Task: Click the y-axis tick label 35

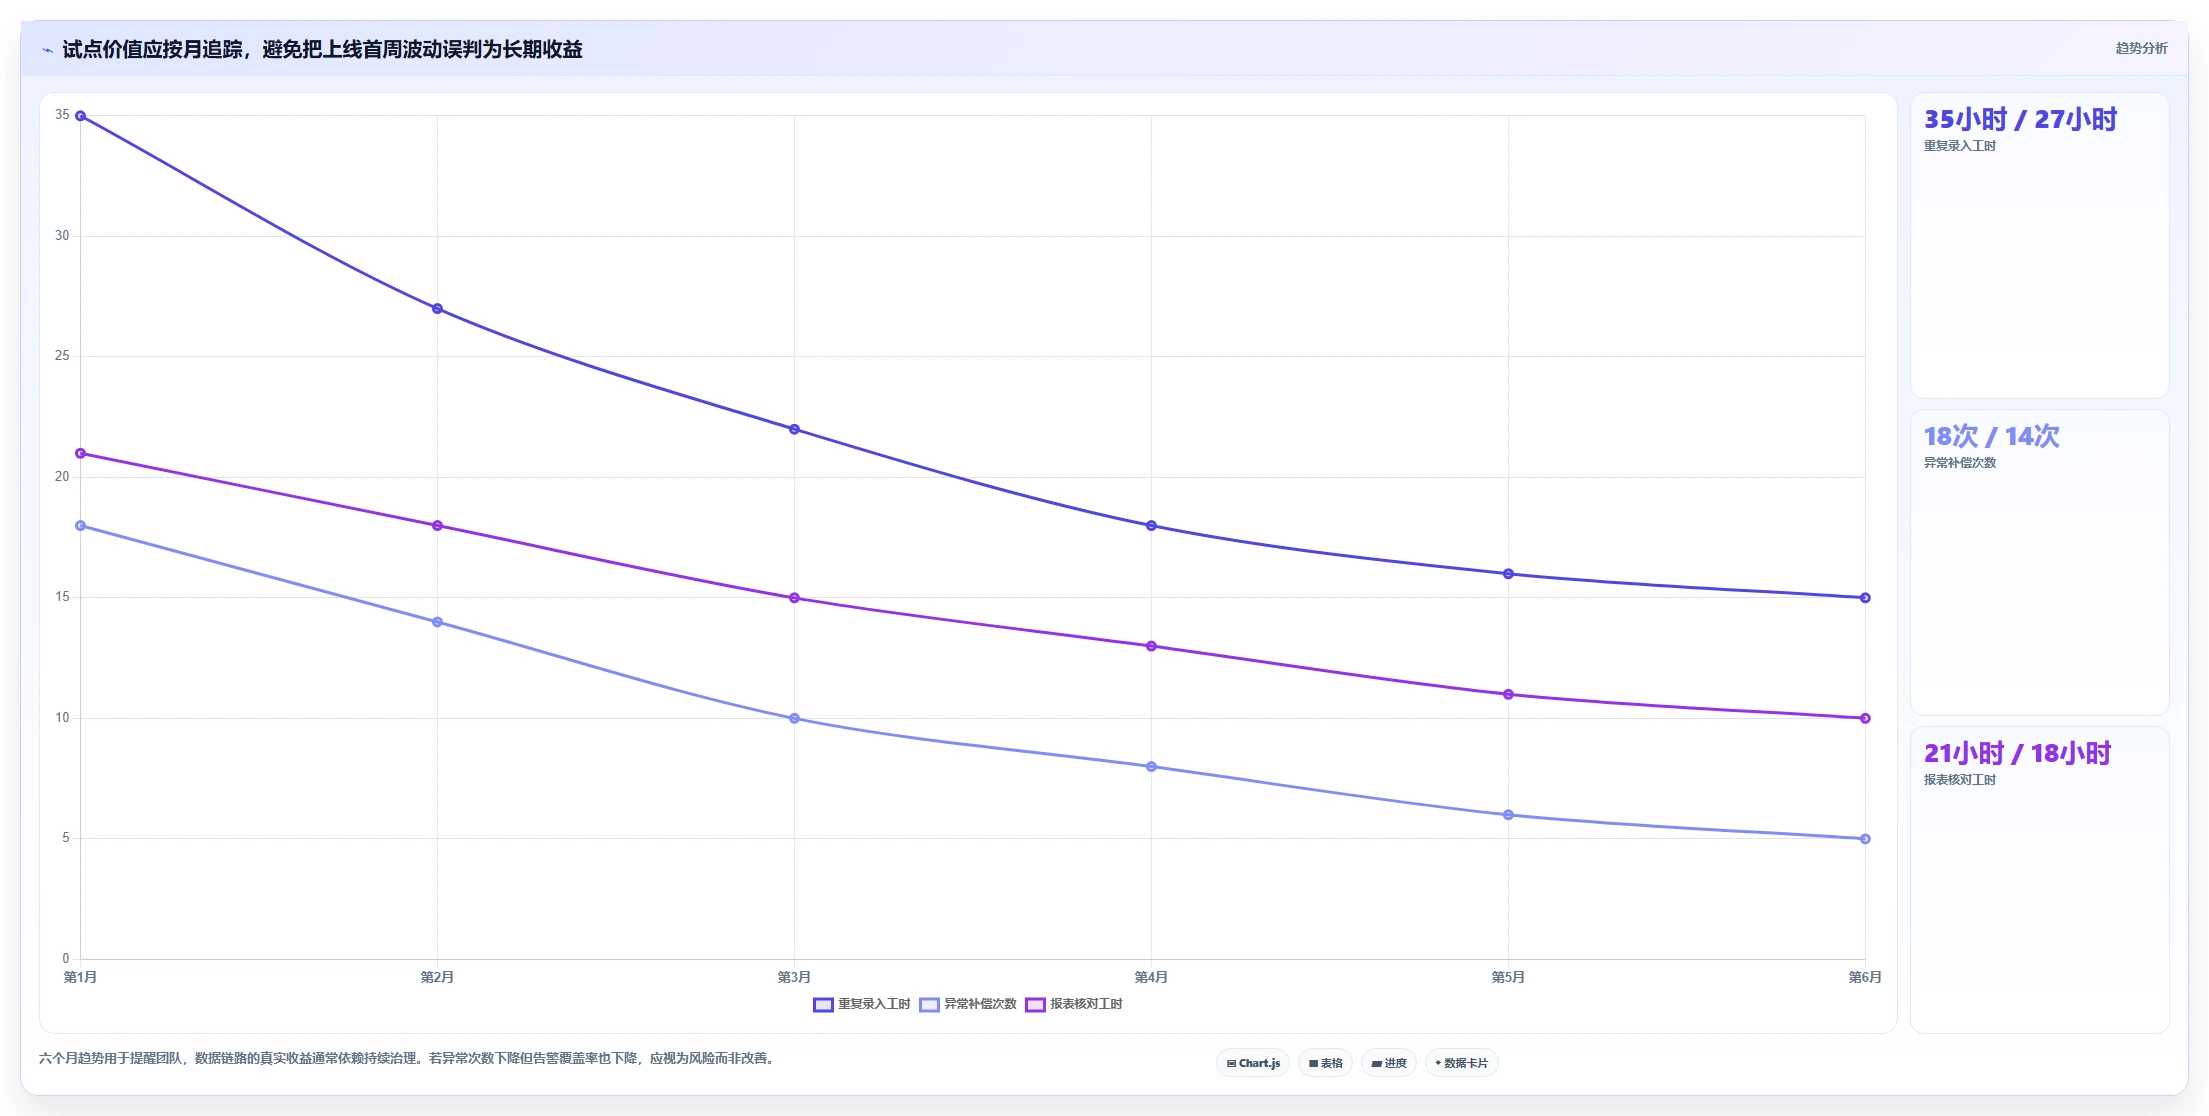Action: (62, 115)
